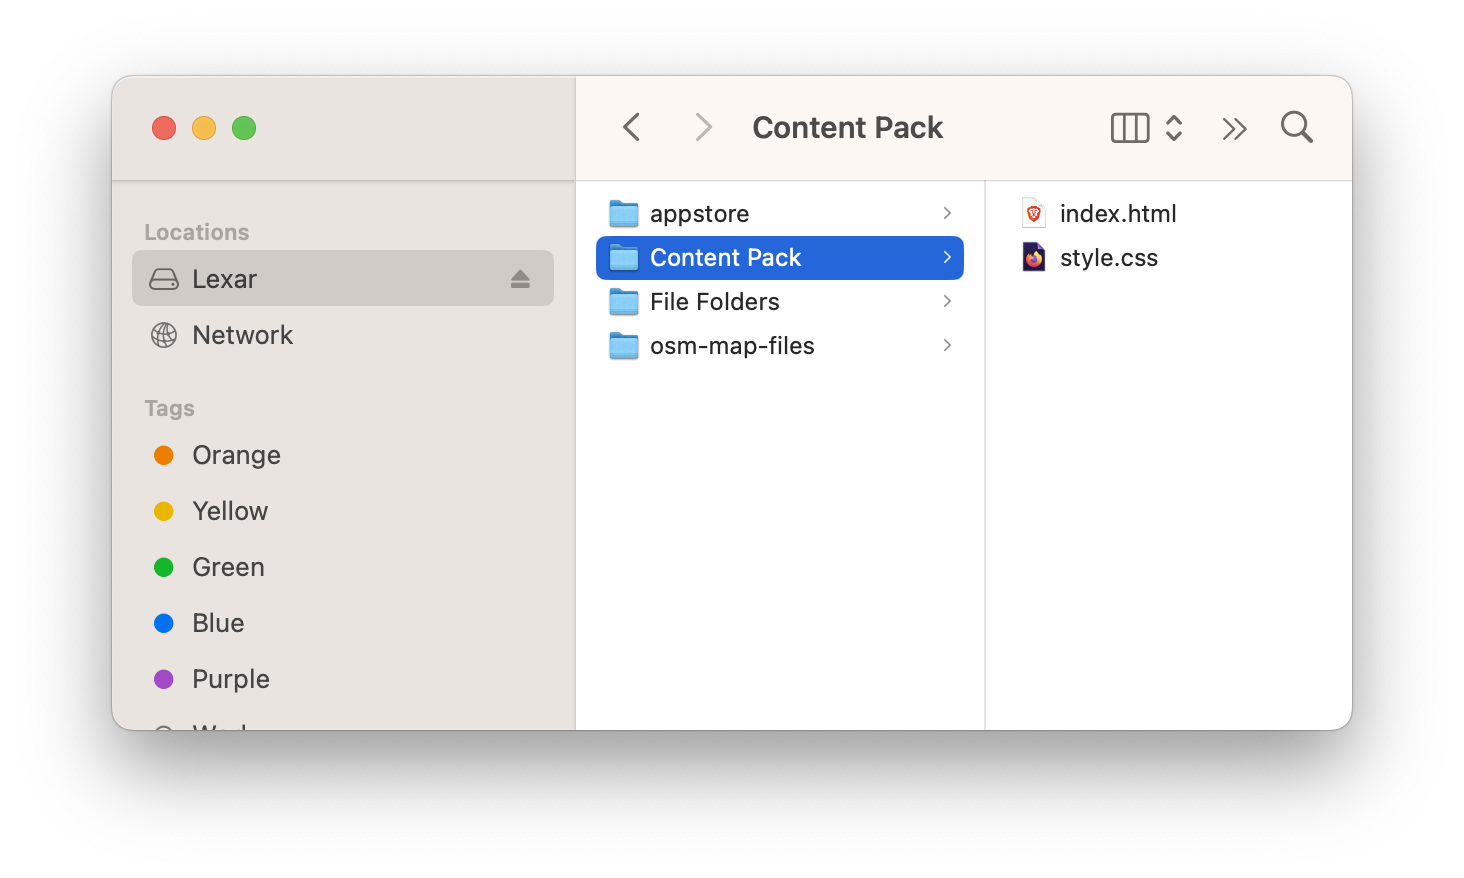
Task: Select the Content Pack folder row
Action: pos(725,258)
